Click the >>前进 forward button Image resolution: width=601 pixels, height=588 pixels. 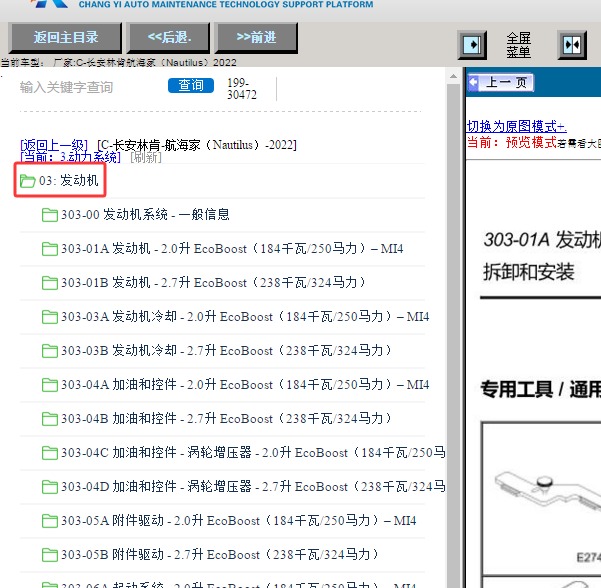pyautogui.click(x=256, y=38)
